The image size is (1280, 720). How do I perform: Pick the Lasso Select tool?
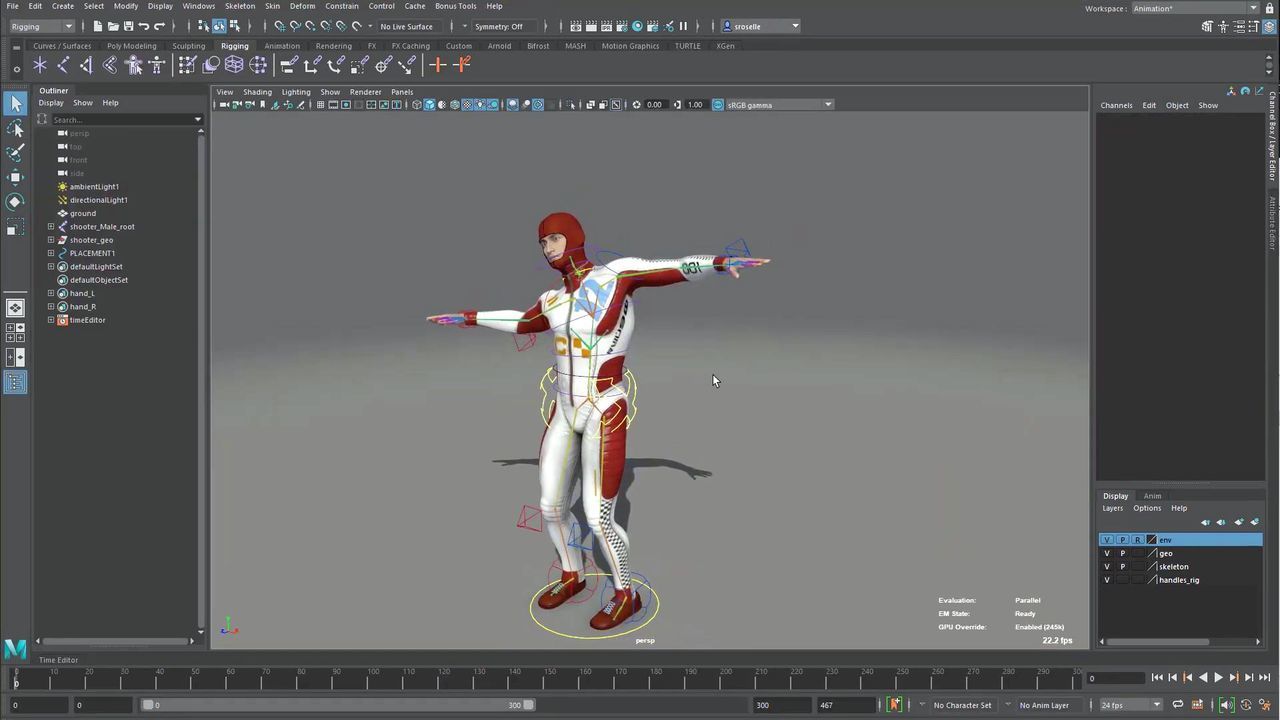click(15, 128)
